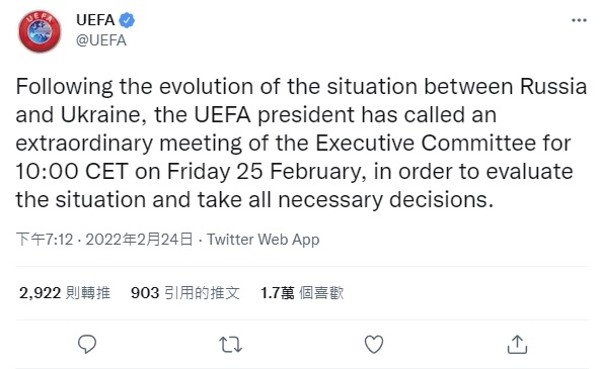Open the UEFA profile avatar
The image size is (600, 369).
(40, 31)
